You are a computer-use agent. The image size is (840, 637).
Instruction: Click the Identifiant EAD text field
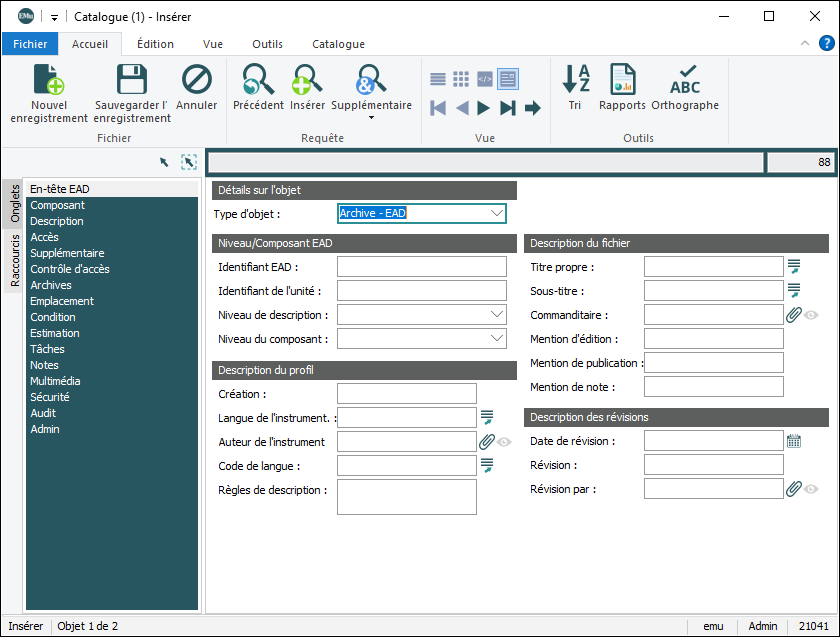click(x=423, y=267)
